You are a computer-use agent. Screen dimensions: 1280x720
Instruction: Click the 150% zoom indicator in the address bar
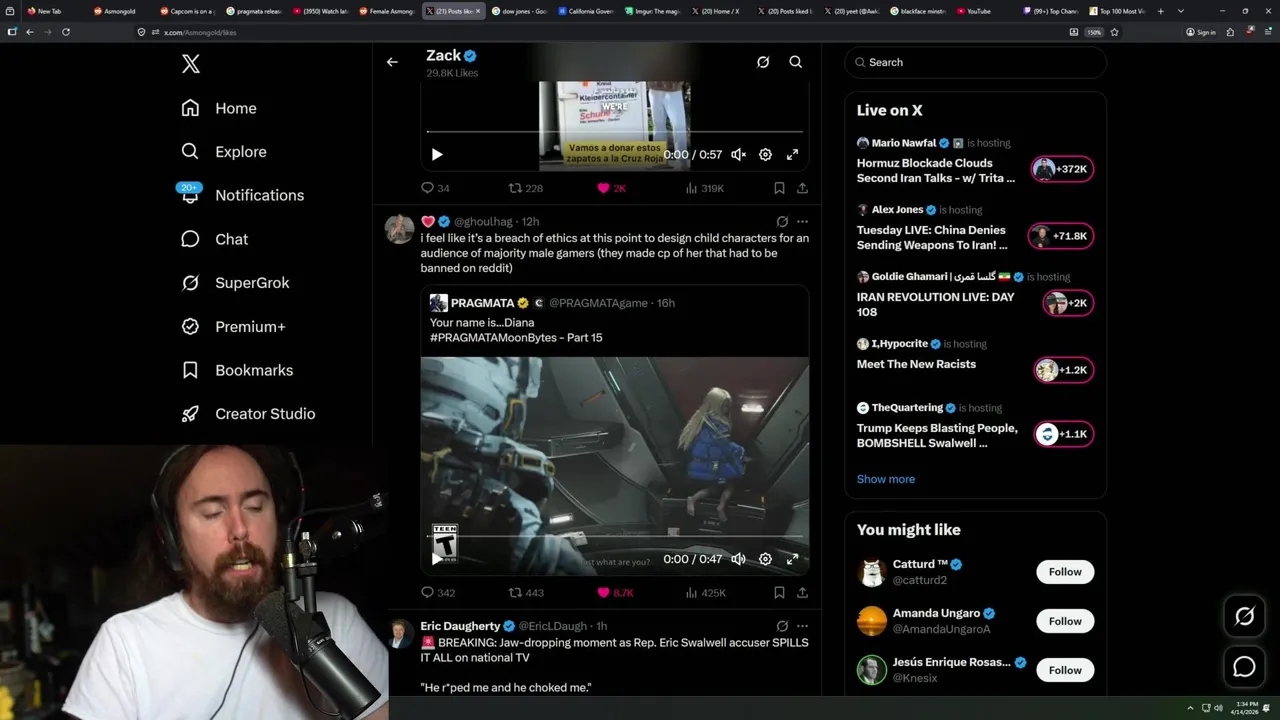click(1094, 32)
